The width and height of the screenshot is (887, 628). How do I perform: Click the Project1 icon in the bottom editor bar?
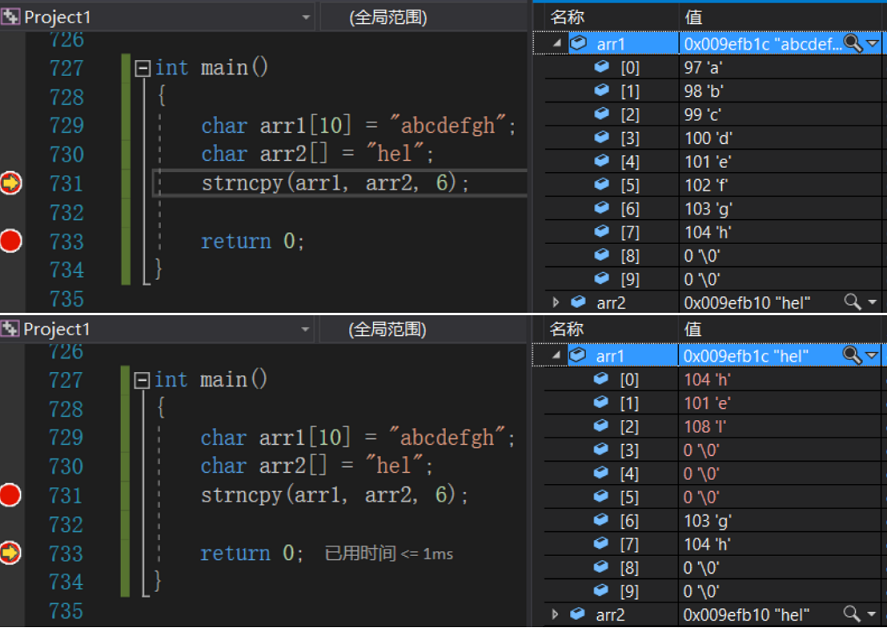(10, 329)
